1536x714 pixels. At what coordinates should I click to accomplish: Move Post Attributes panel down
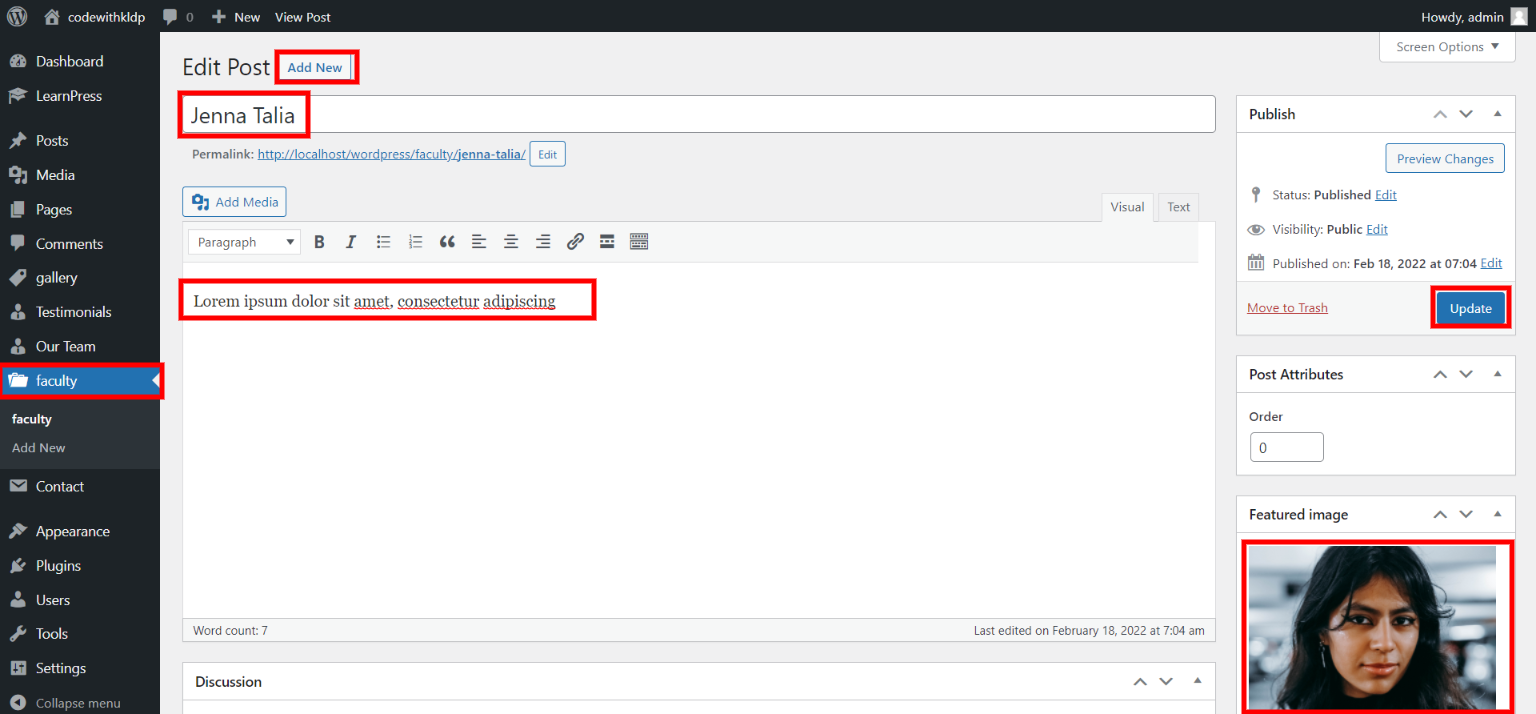(x=1466, y=374)
